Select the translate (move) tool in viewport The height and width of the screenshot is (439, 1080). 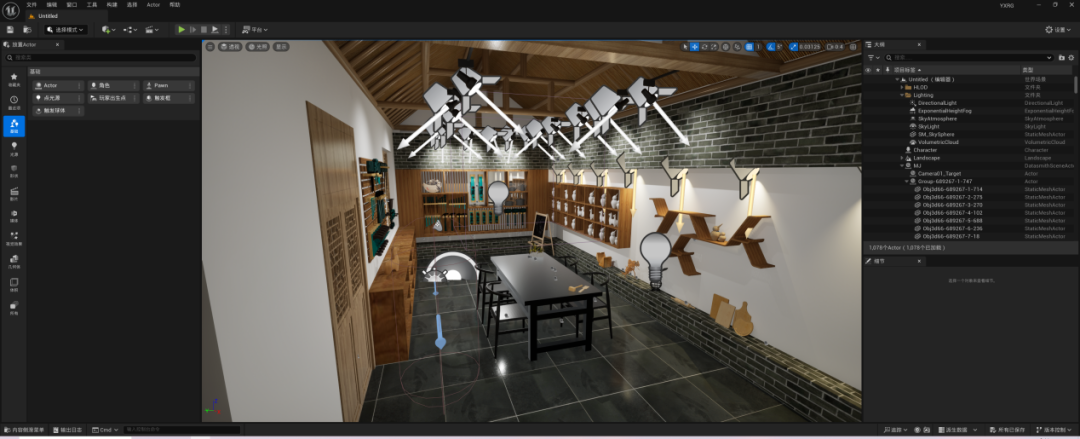[x=694, y=47]
